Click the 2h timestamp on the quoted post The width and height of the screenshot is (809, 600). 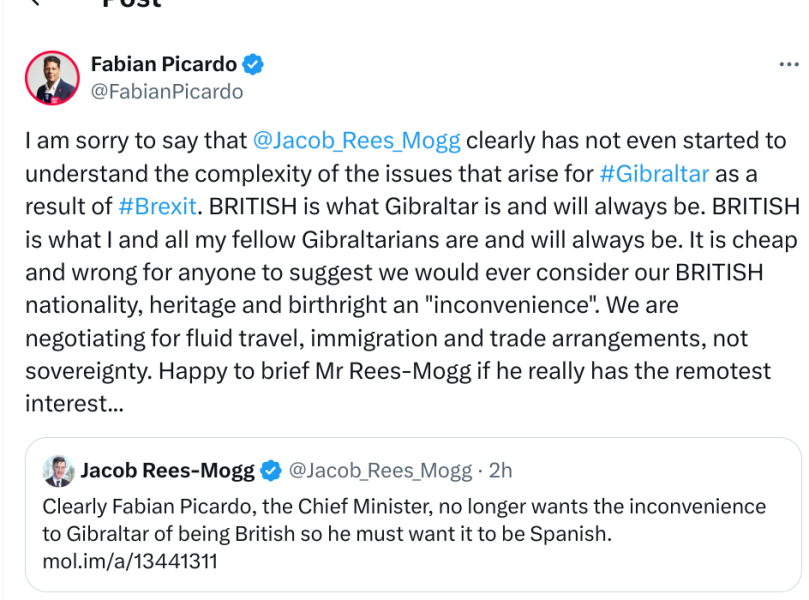click(x=498, y=470)
